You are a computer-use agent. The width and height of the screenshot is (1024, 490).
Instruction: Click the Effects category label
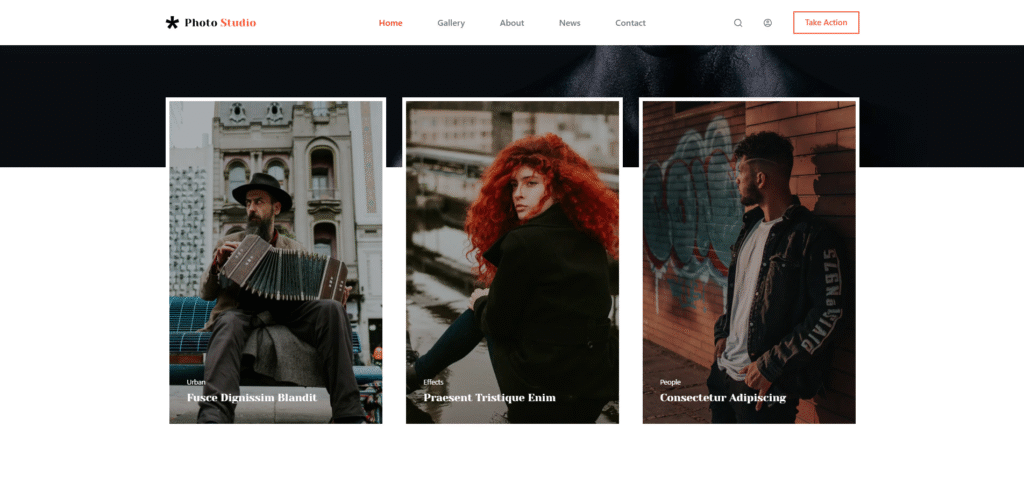click(433, 382)
